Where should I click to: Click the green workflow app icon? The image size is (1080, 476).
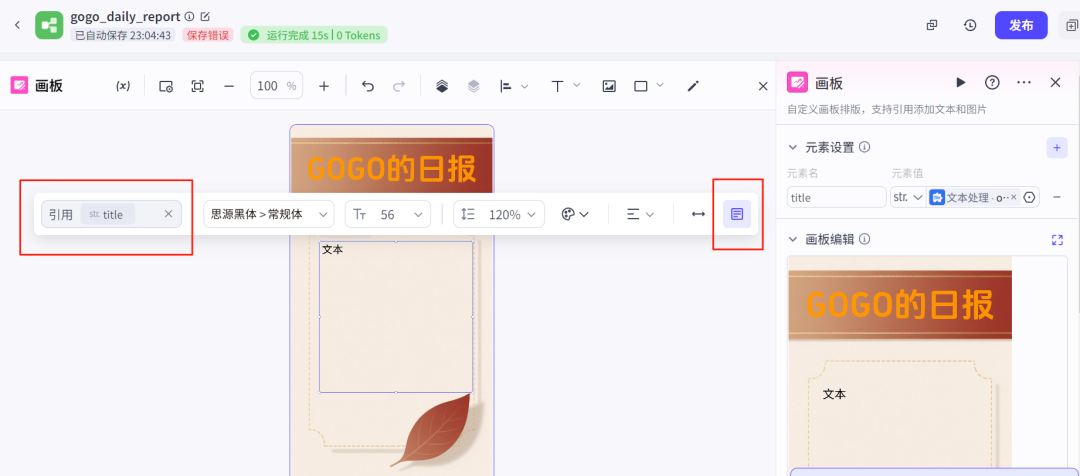pos(49,25)
